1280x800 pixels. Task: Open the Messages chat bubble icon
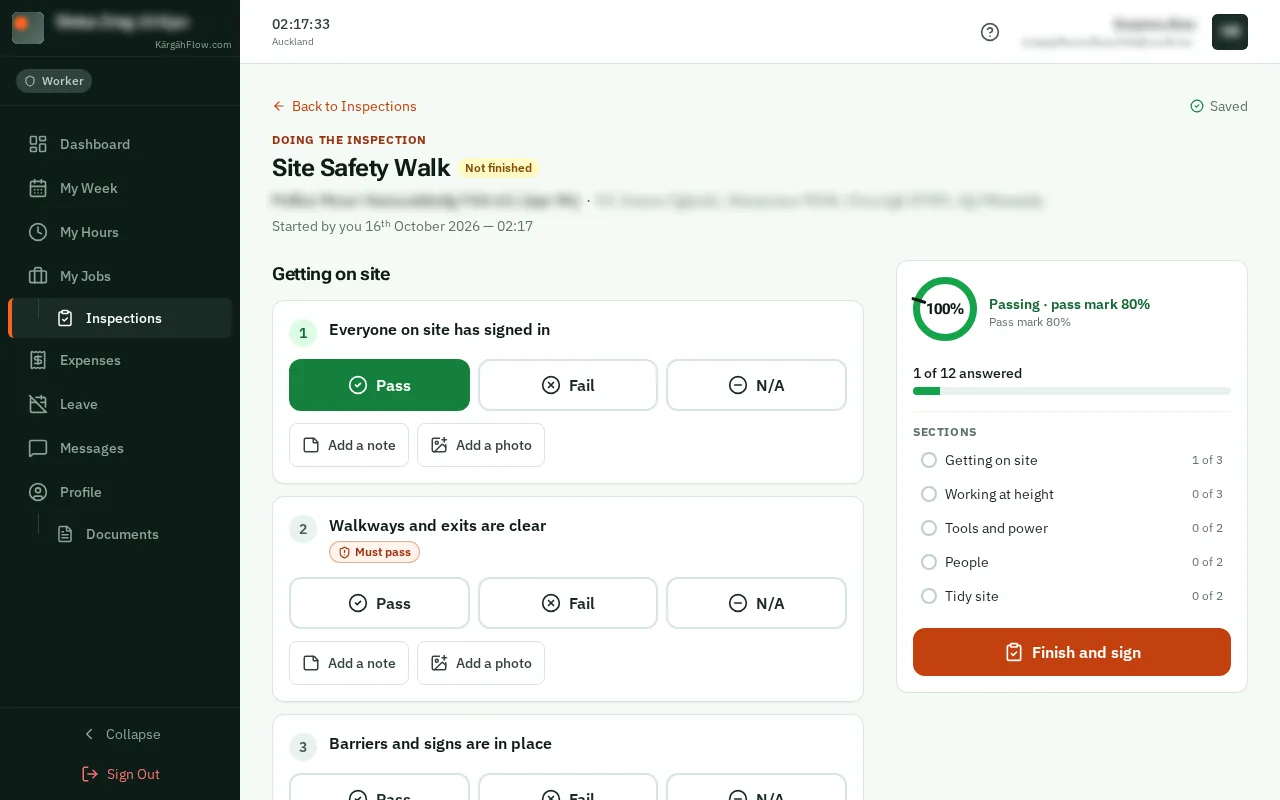pos(38,448)
